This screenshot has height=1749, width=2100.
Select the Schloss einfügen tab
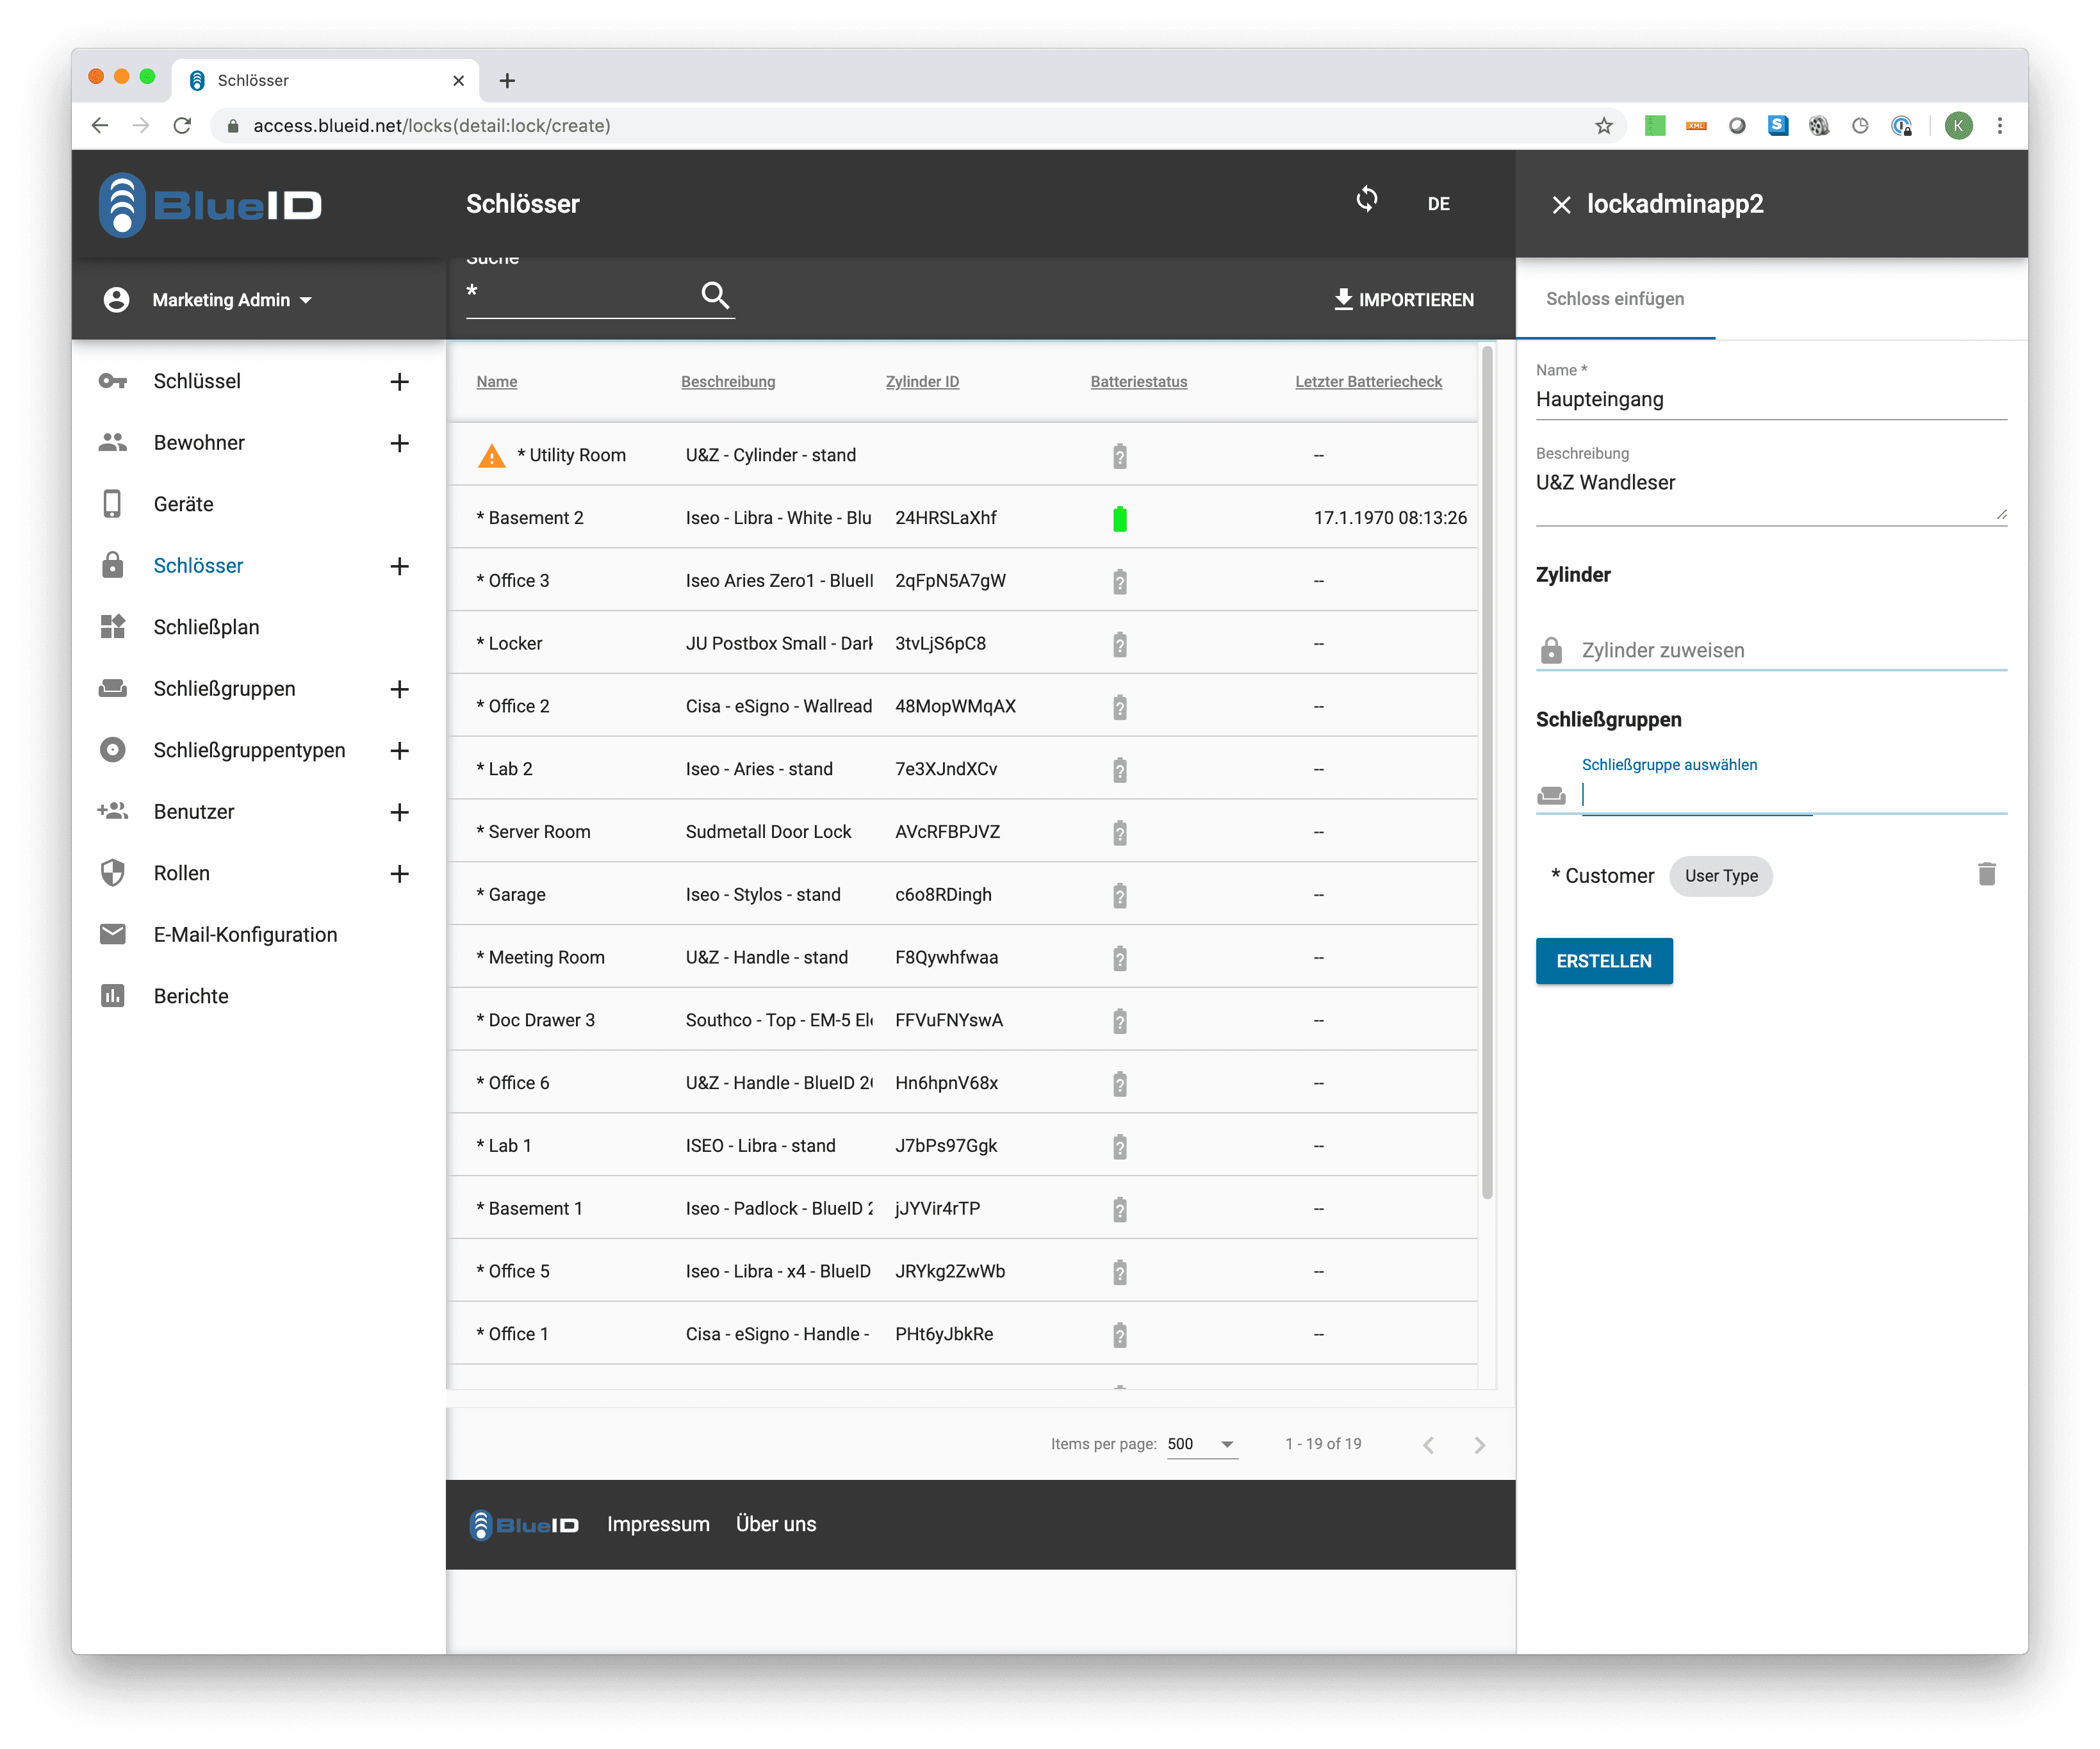[1615, 299]
